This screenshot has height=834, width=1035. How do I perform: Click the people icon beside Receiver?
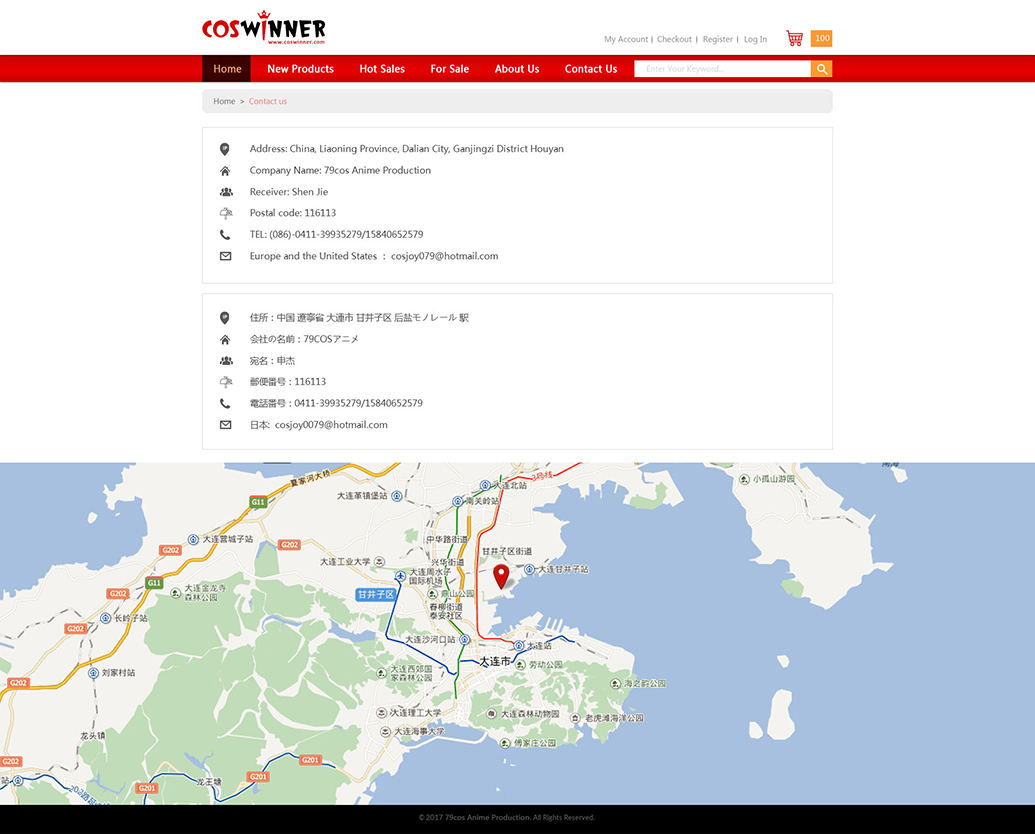coord(225,192)
